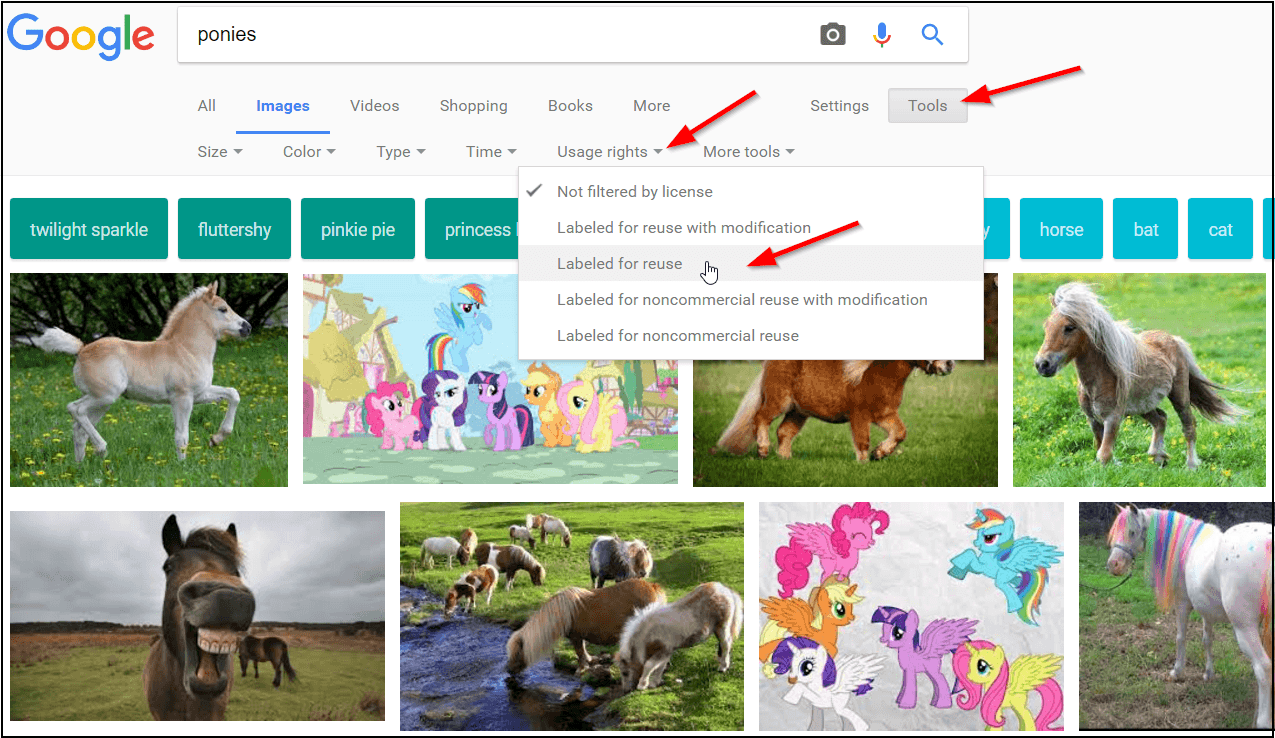Open the Shopping tab
The width and height of the screenshot is (1275, 738).
(473, 105)
